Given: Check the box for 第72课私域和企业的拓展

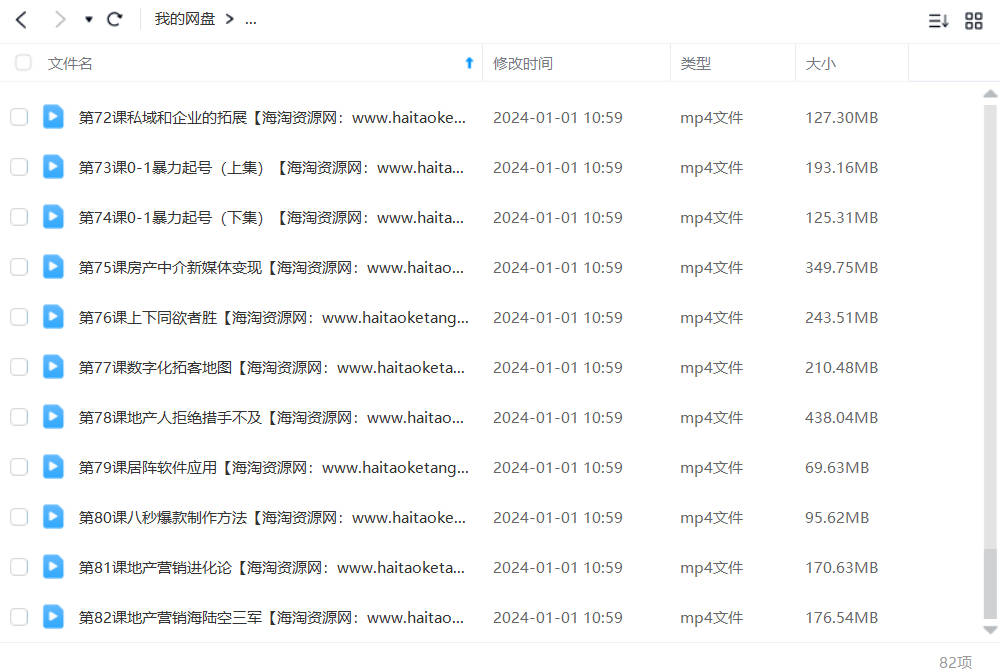Looking at the screenshot, I should [19, 117].
